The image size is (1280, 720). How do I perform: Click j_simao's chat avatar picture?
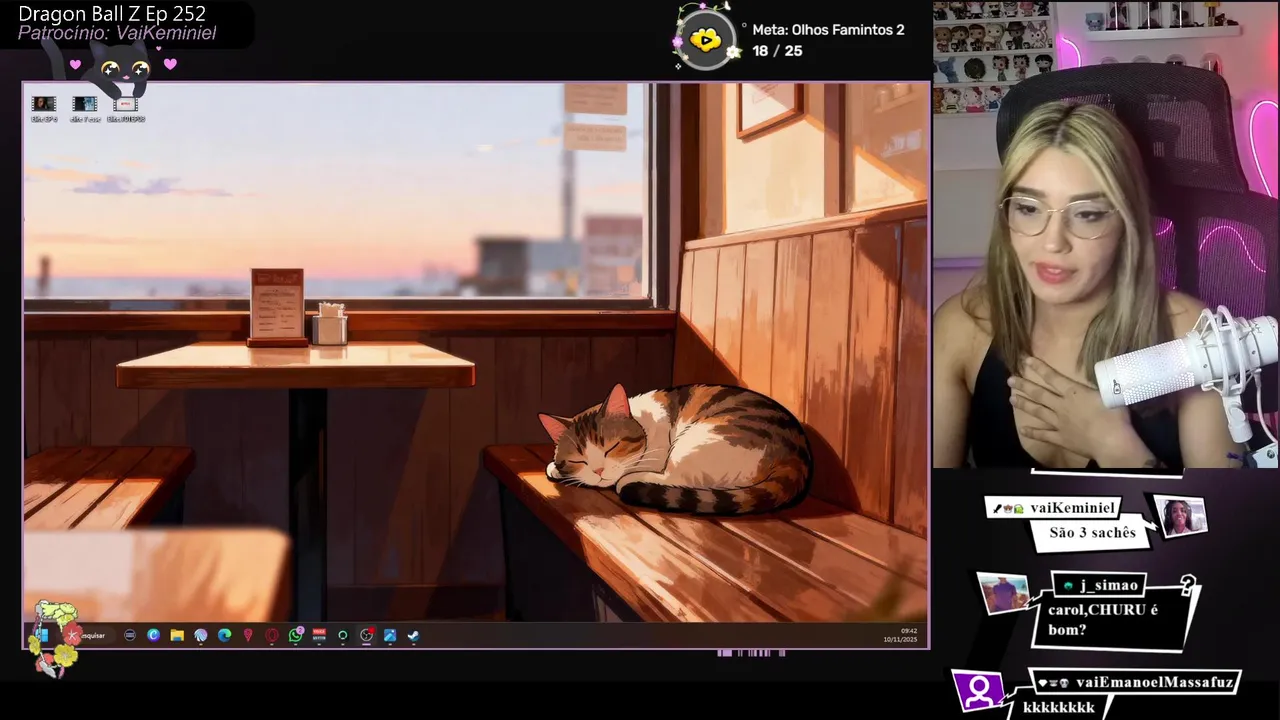tap(1003, 594)
